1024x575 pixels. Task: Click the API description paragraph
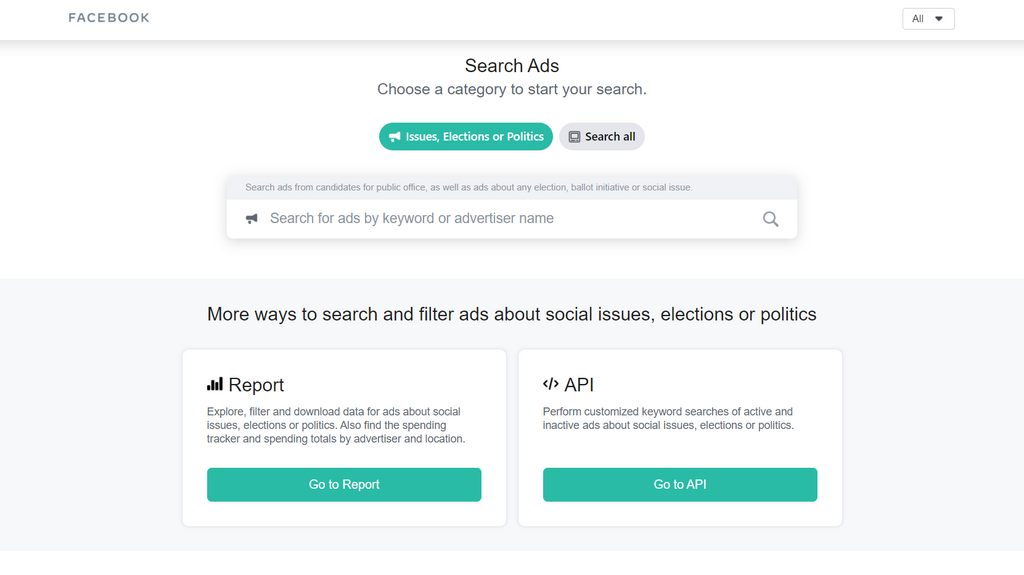click(668, 419)
